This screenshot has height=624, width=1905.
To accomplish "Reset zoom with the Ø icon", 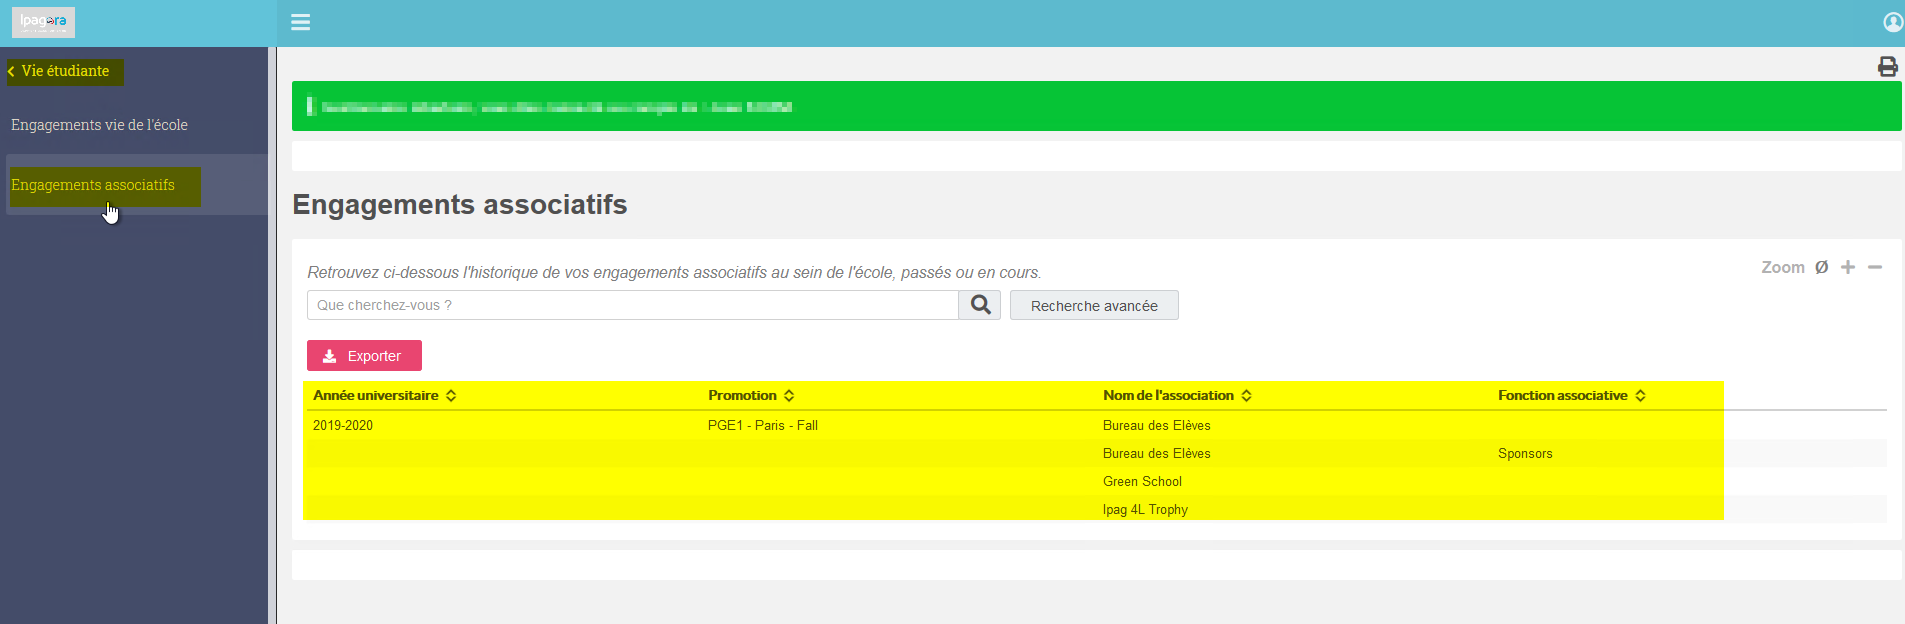I will (1821, 267).
